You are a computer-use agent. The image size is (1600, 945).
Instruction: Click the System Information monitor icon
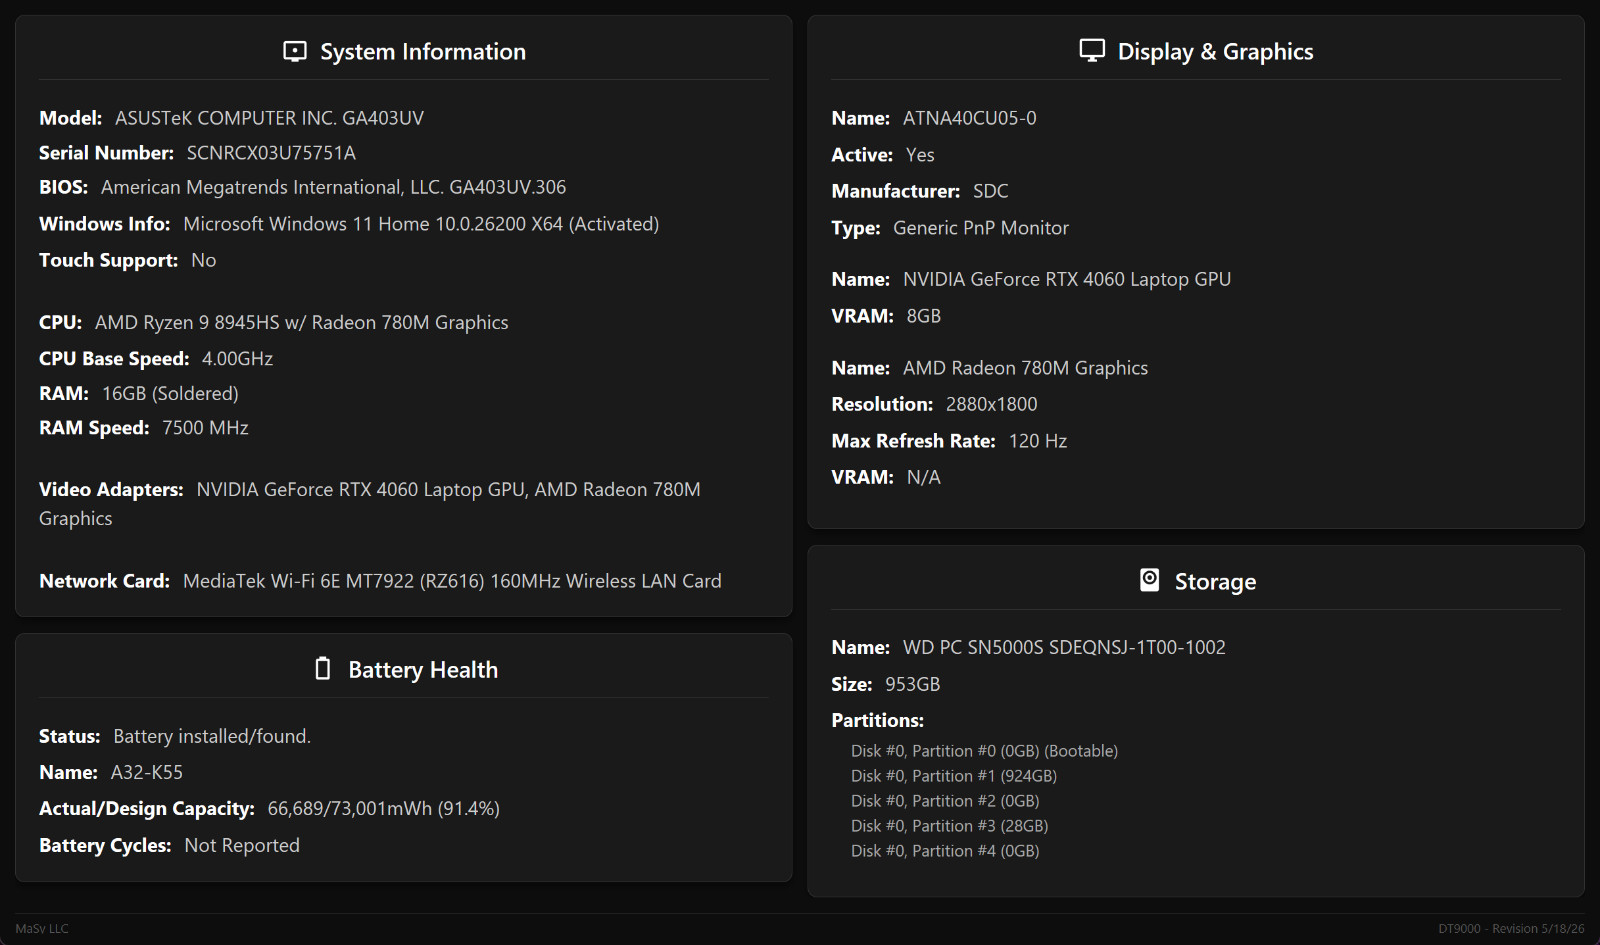(x=295, y=51)
